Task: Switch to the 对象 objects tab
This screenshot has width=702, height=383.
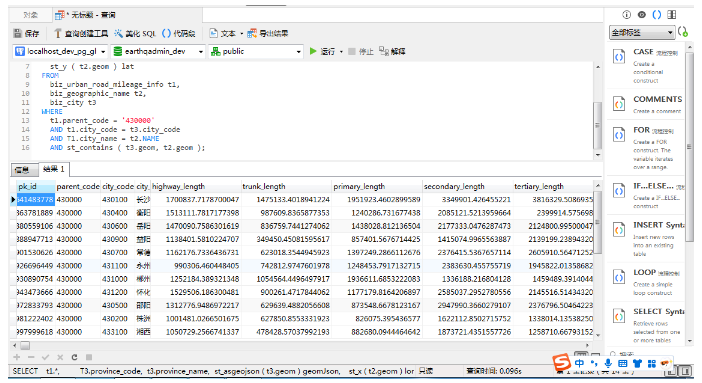Action: (x=30, y=15)
